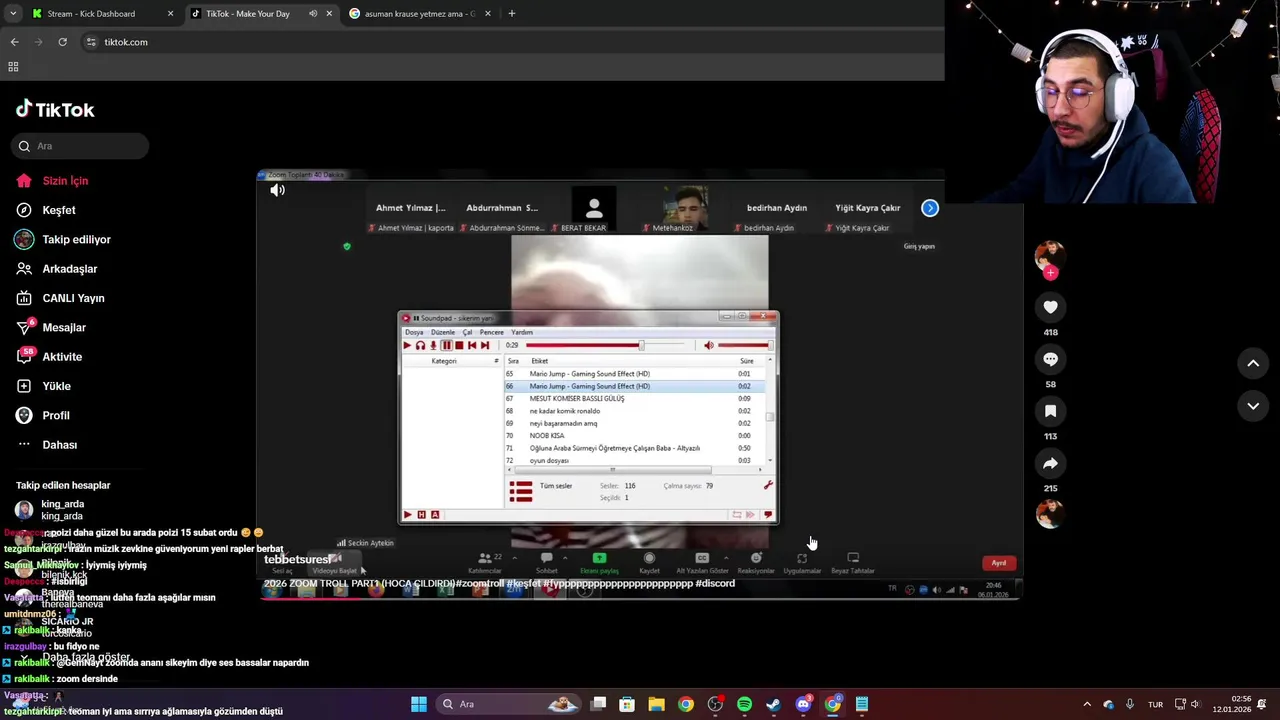The height and width of the screenshot is (720, 1280).
Task: Open CANLI Yayın section
Action: point(60,298)
